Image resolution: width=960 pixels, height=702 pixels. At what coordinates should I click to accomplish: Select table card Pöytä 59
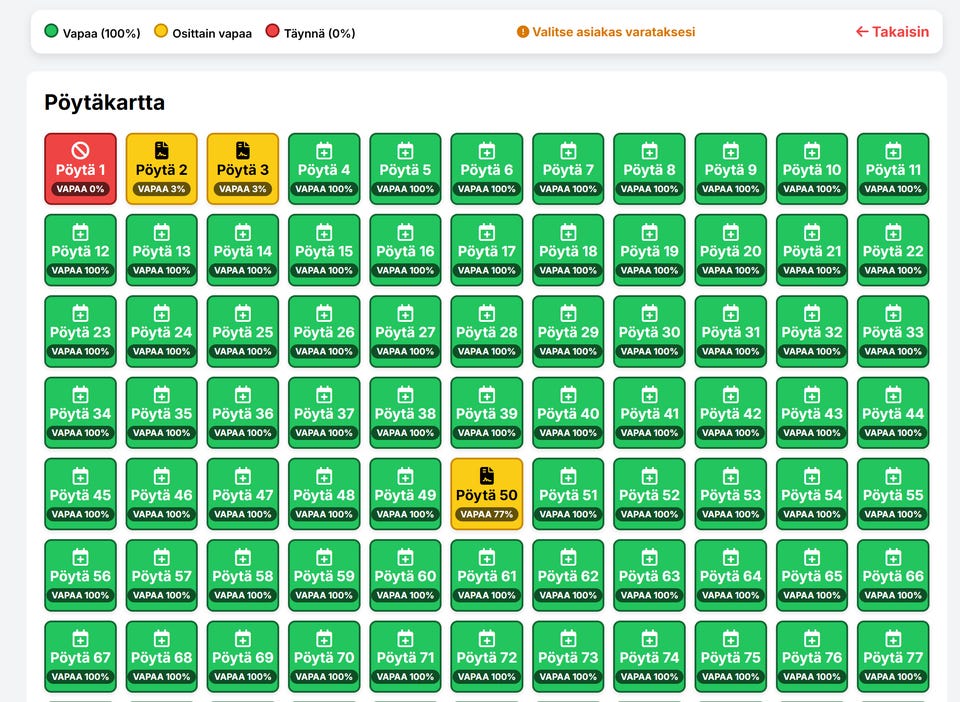324,575
